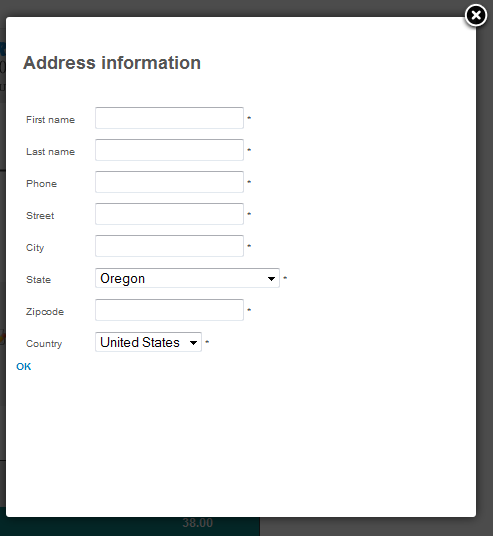Click the City label
The image size is (493, 536).
(x=35, y=247)
